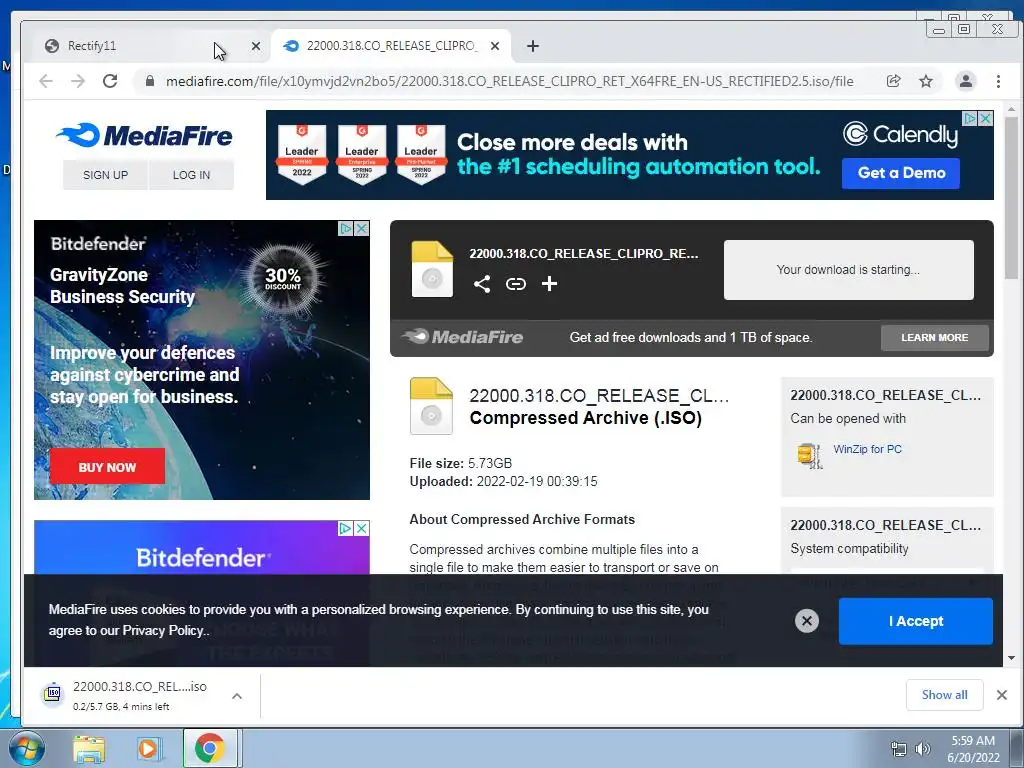The image size is (1024, 768).
Task: Expand download item options chevron
Action: [237, 696]
